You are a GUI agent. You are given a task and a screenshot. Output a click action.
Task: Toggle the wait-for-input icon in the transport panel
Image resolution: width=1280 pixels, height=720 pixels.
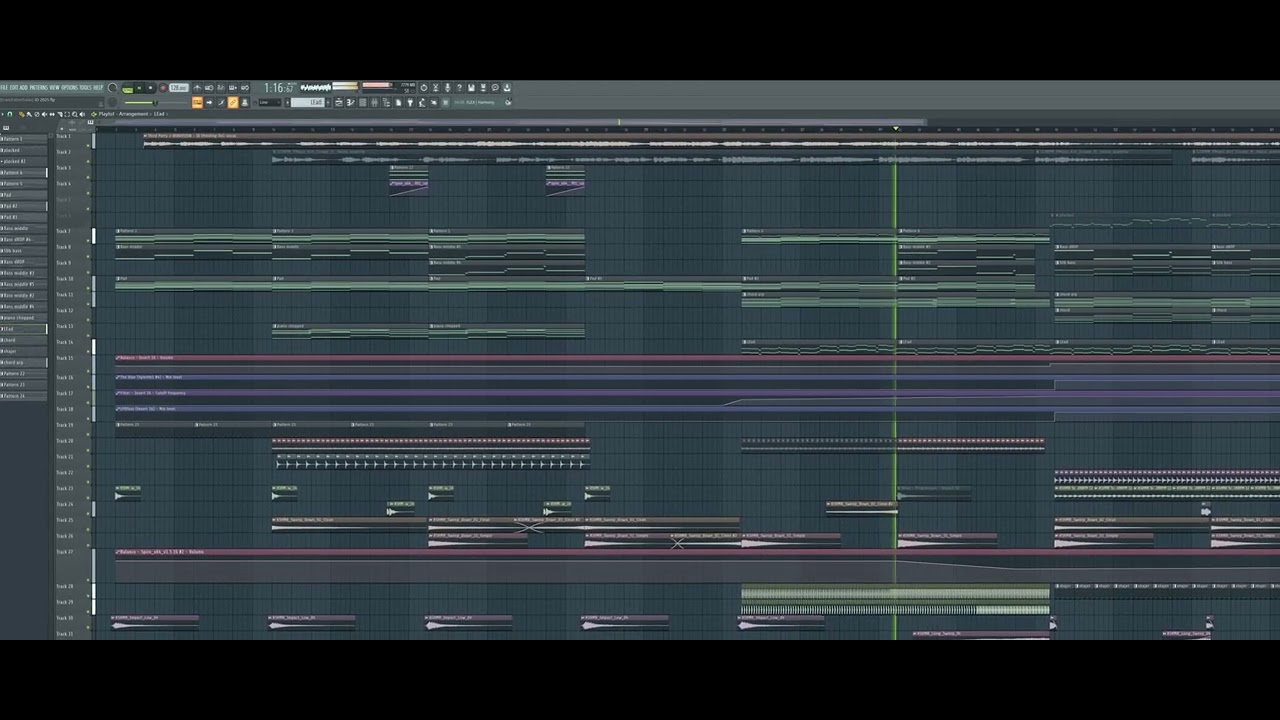(x=209, y=88)
